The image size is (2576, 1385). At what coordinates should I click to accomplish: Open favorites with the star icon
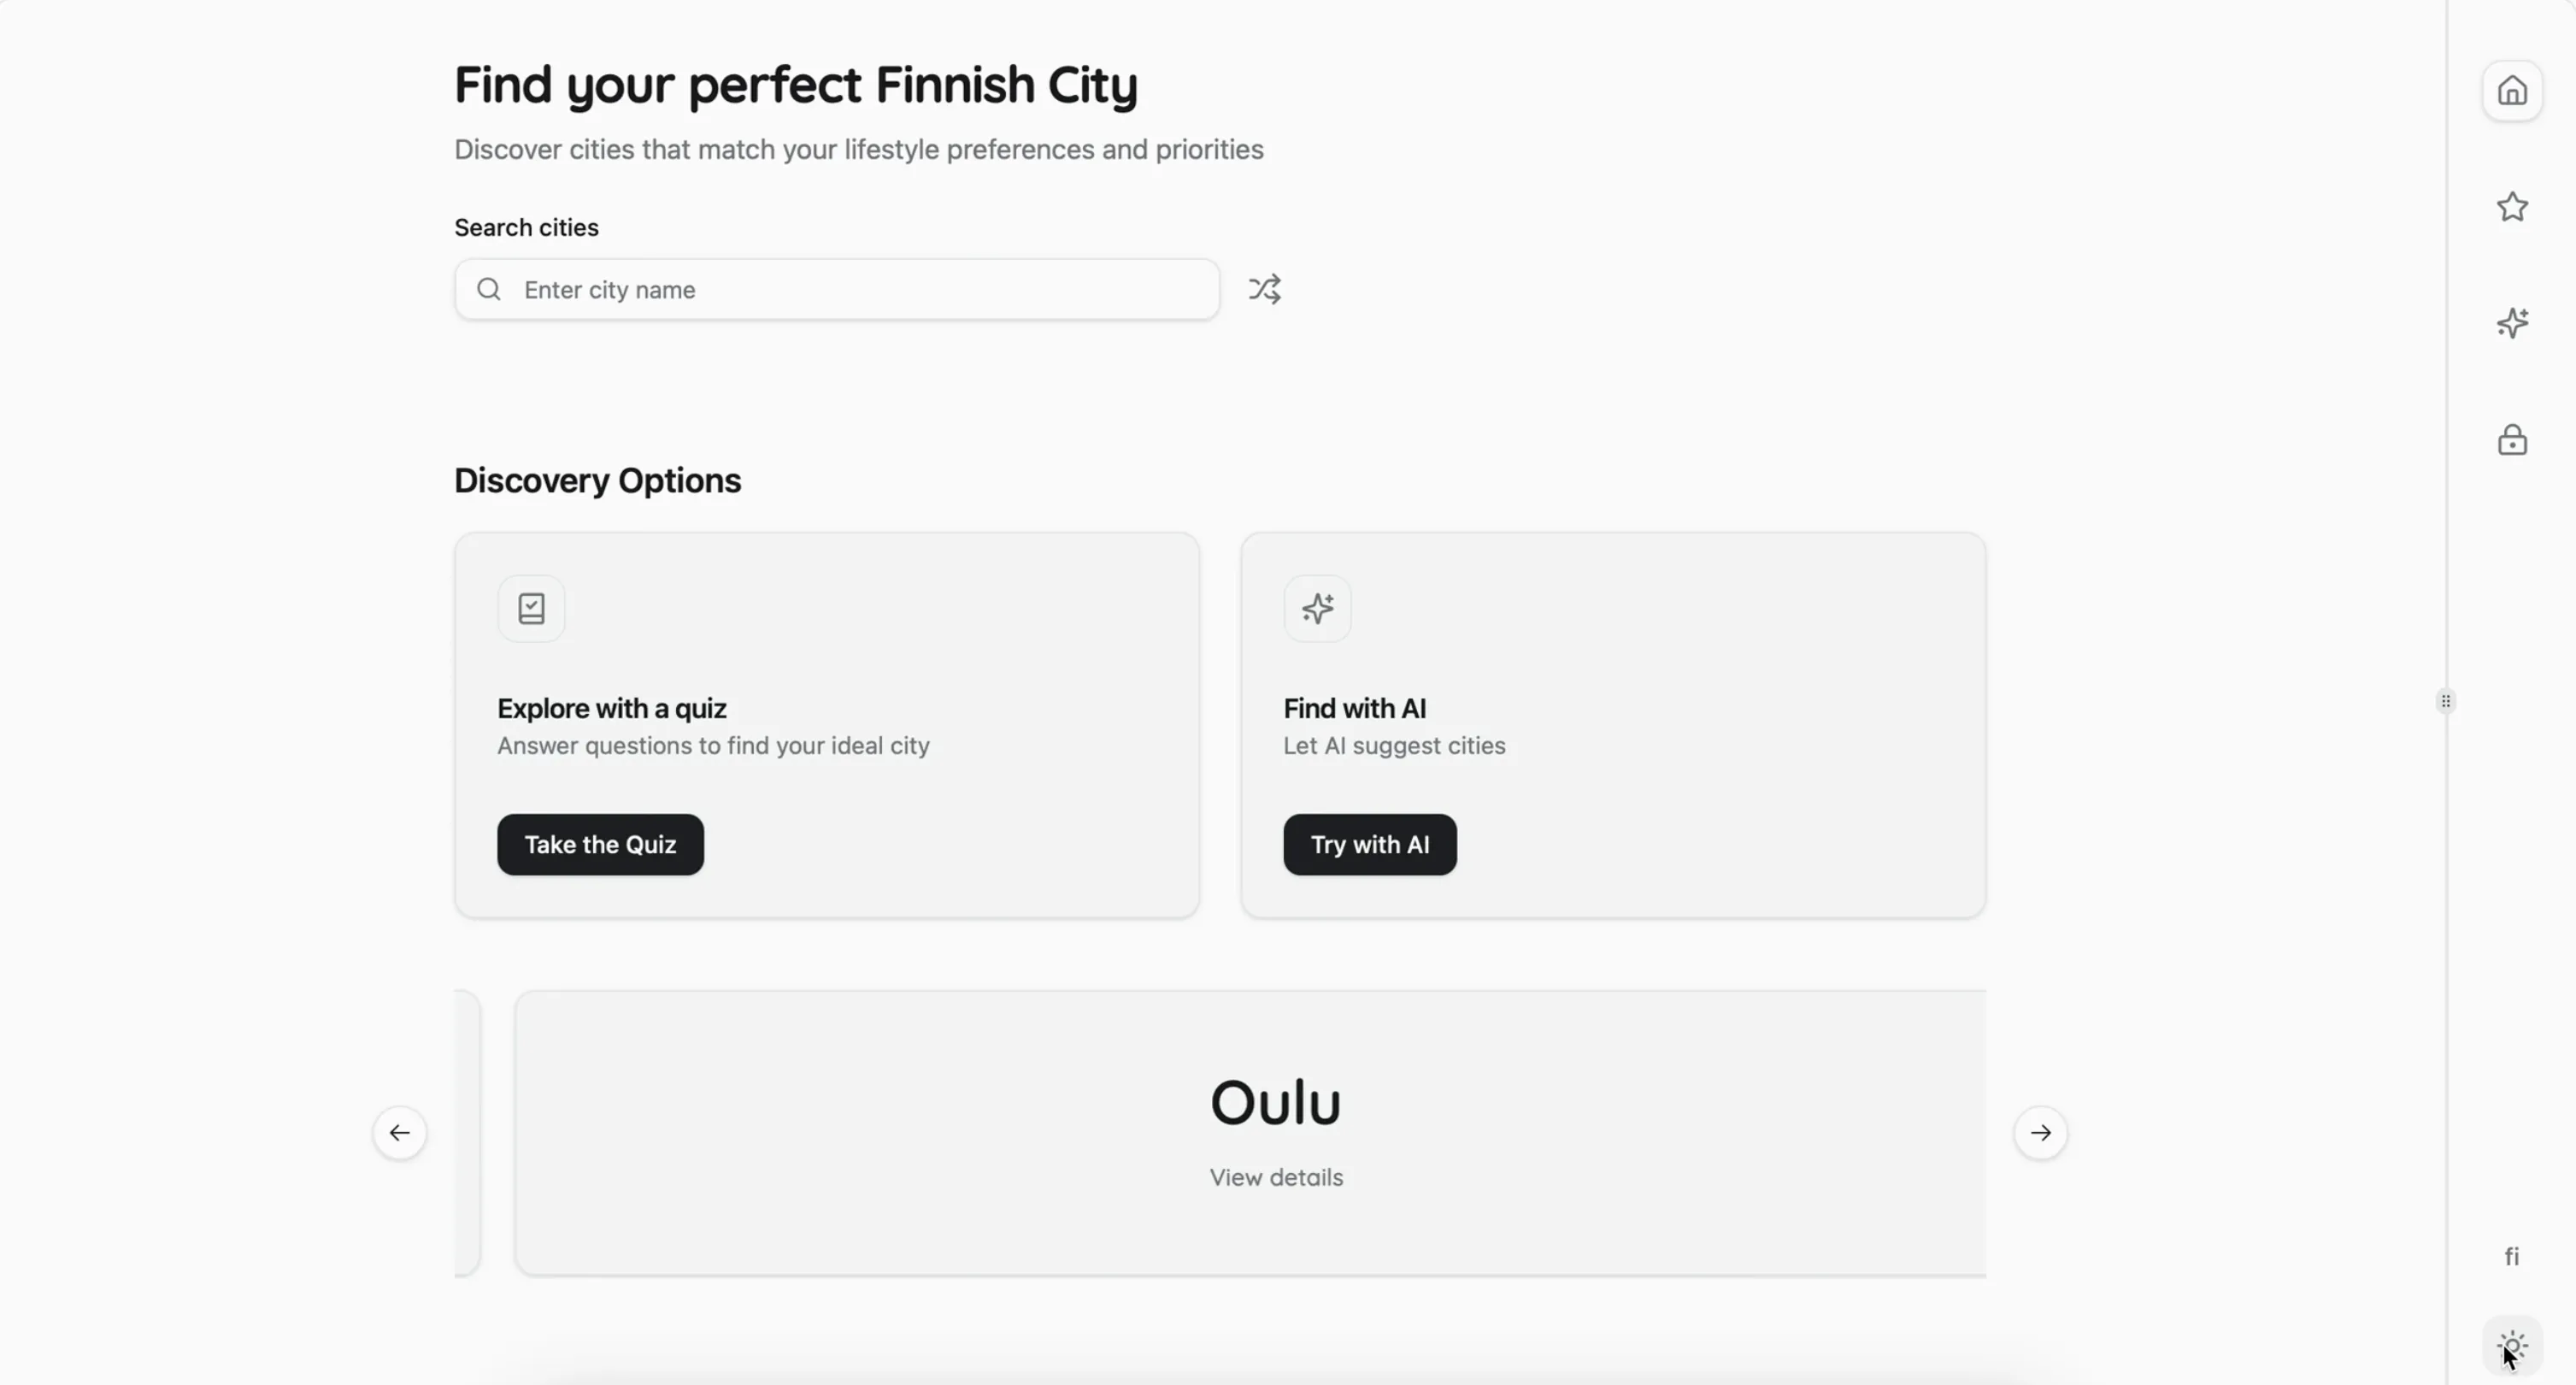pos(2513,207)
